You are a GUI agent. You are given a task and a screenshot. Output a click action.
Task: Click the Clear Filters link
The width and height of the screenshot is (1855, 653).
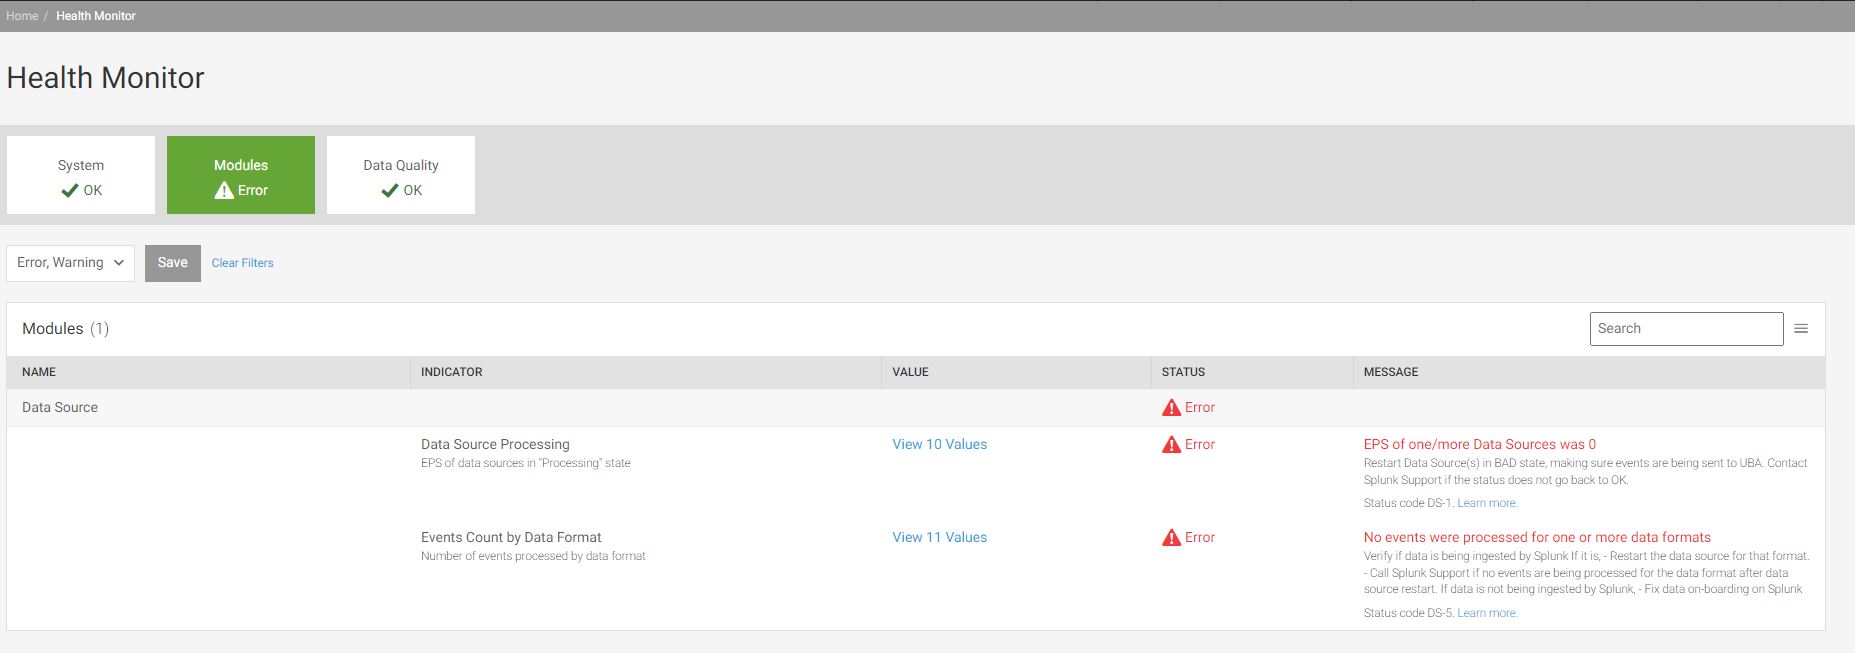pos(242,263)
